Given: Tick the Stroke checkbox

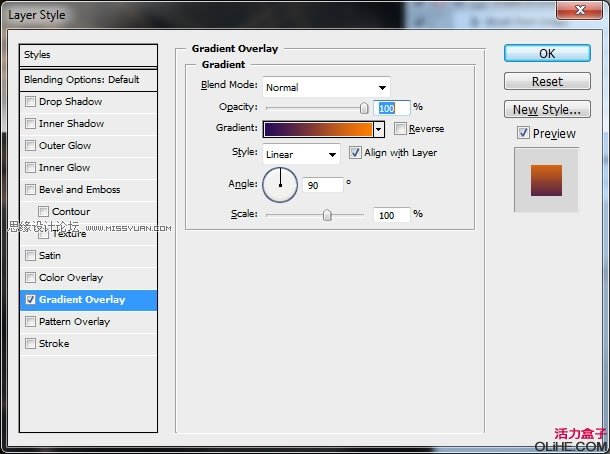Looking at the screenshot, I should (30, 344).
